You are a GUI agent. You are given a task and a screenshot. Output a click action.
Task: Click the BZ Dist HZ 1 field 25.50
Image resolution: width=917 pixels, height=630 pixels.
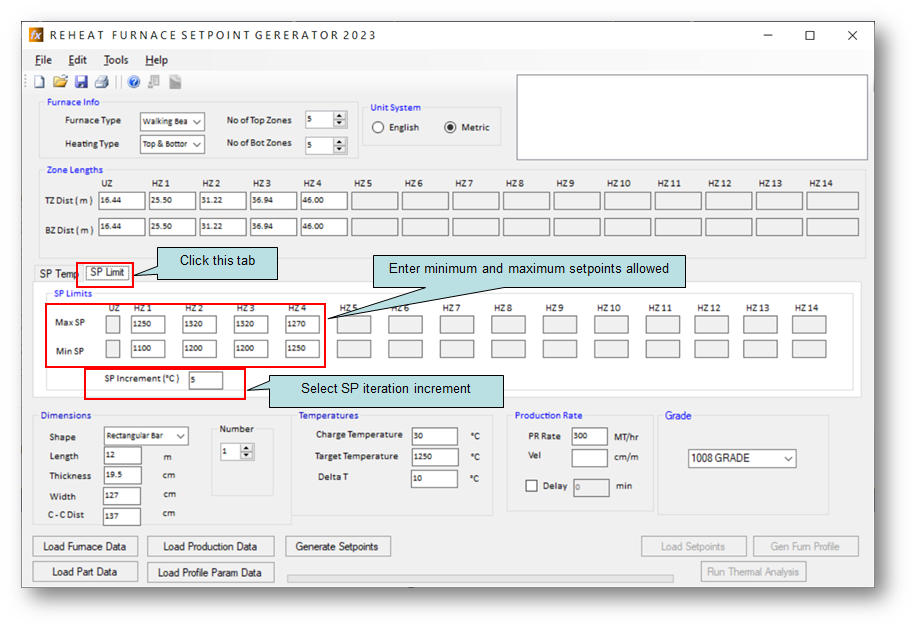[172, 227]
